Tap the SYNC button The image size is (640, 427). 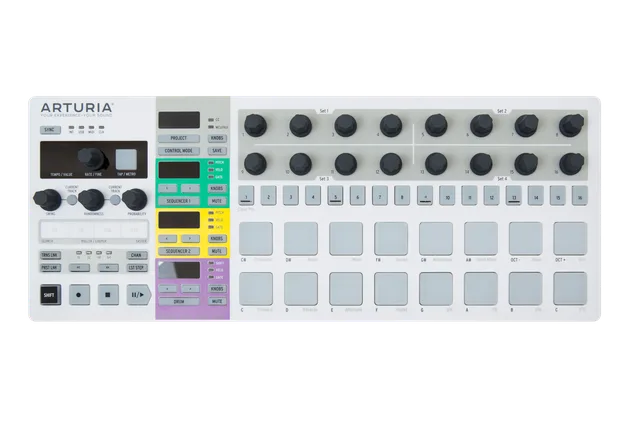click(50, 130)
